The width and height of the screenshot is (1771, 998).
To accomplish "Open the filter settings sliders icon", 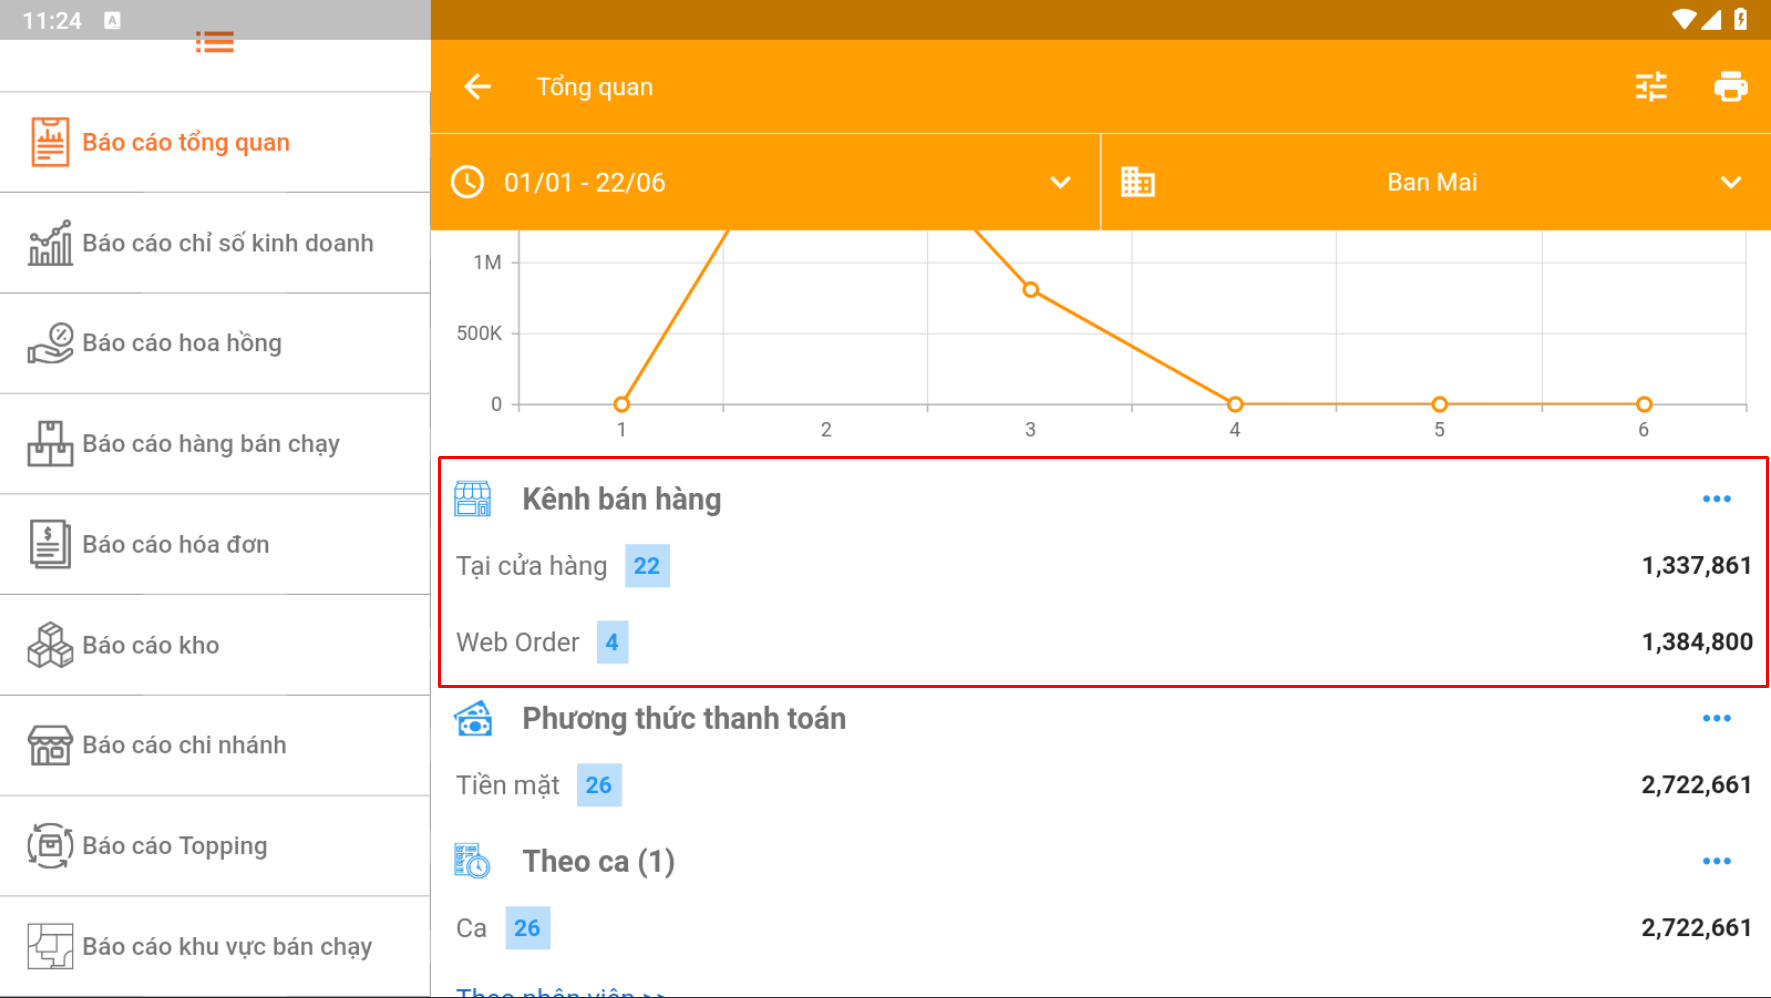I will tap(1650, 87).
